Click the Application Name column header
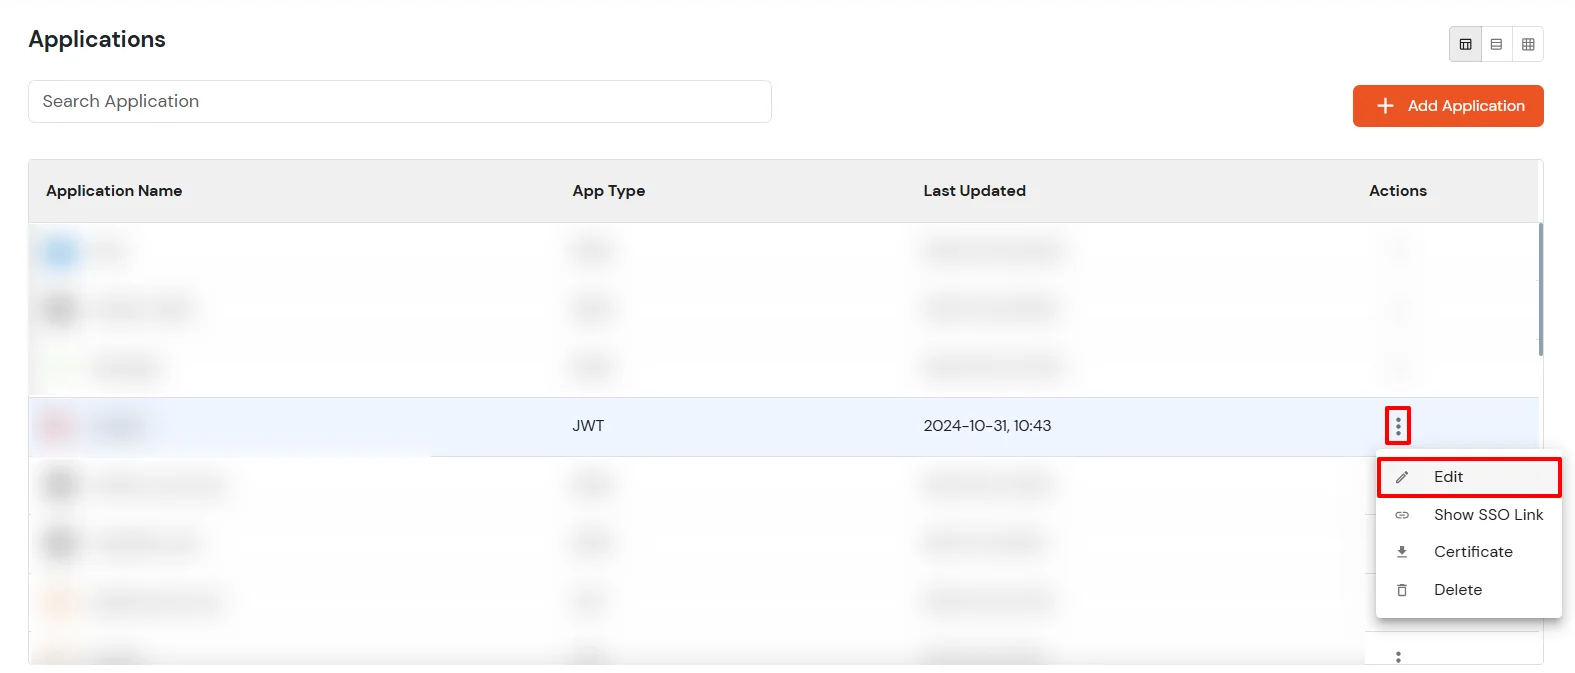Image resolution: width=1575 pixels, height=673 pixels. click(114, 191)
